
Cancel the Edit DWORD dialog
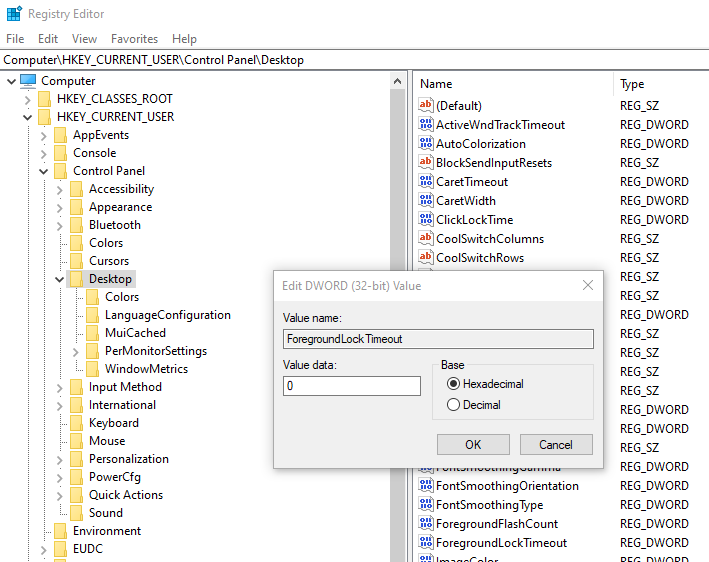coord(556,444)
